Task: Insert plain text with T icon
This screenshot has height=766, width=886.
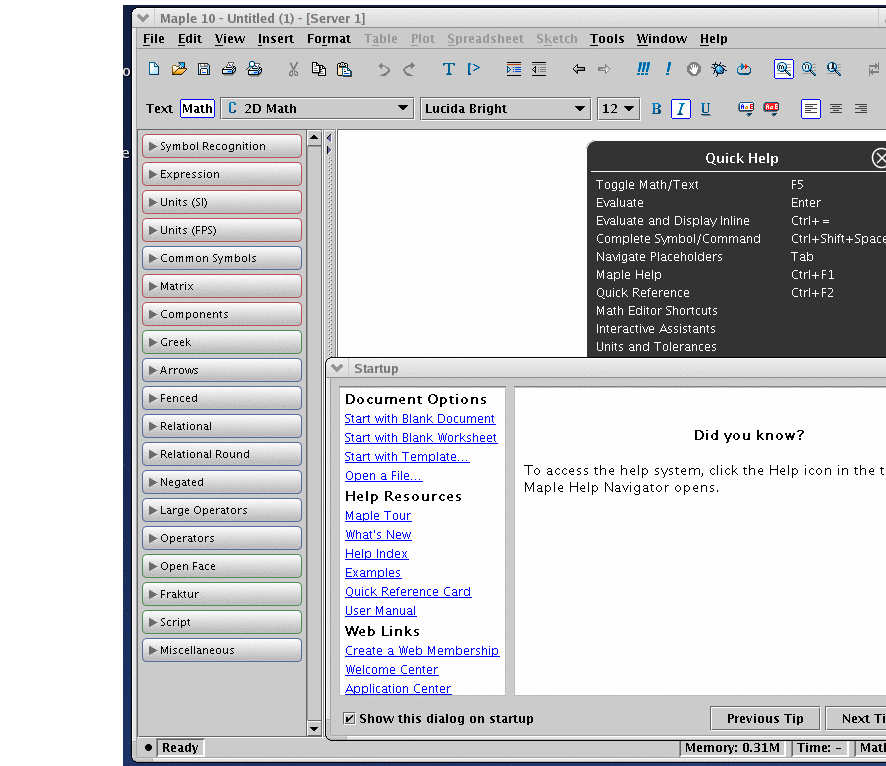Action: [x=448, y=69]
